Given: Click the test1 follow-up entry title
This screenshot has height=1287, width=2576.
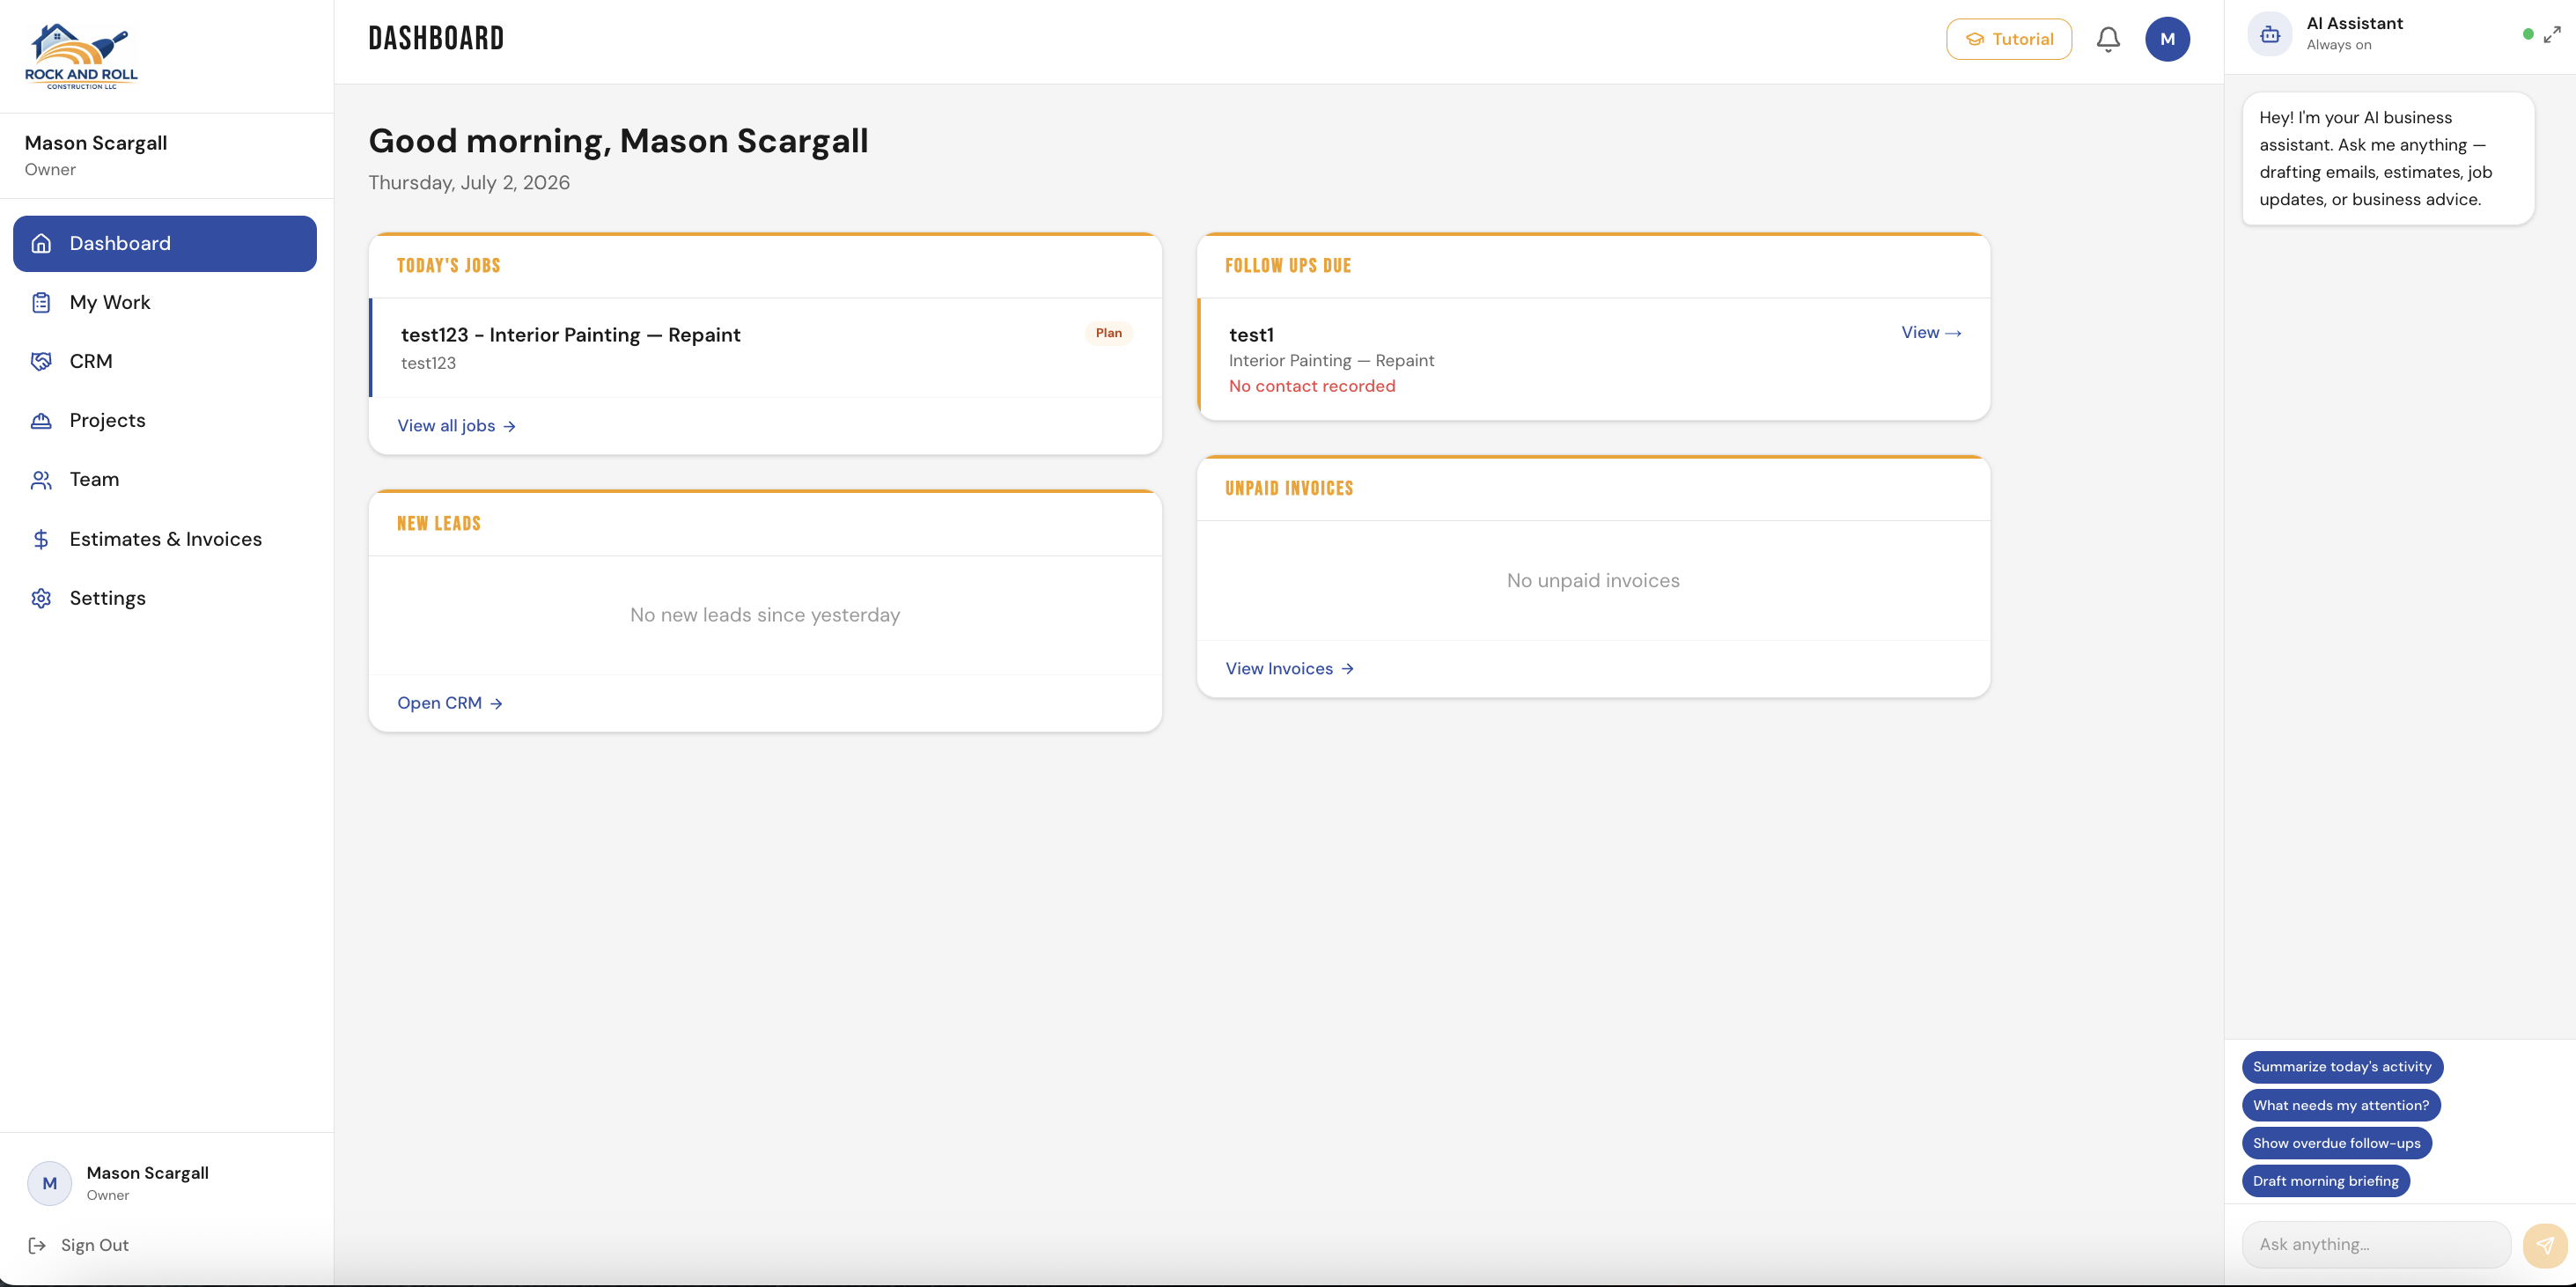Looking at the screenshot, I should [x=1251, y=335].
